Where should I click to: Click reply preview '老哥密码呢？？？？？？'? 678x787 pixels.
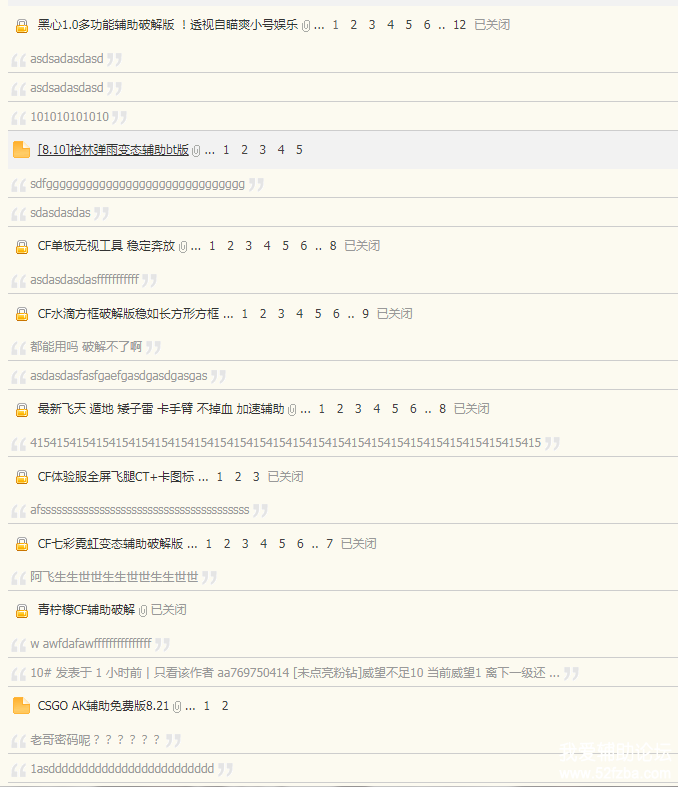click(95, 739)
